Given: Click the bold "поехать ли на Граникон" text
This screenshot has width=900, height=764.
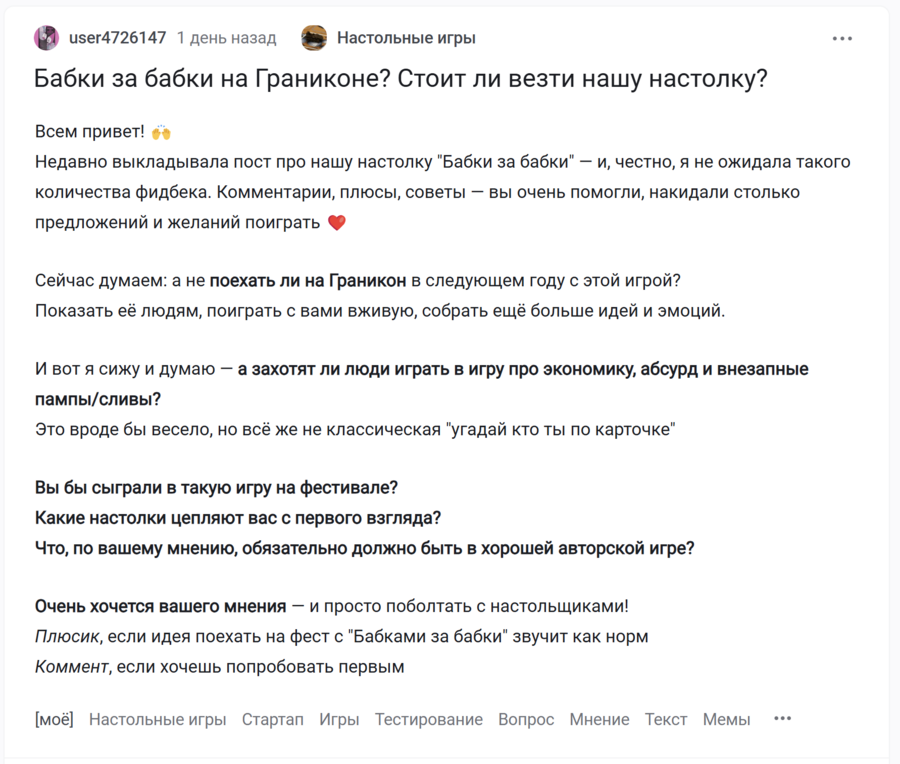Looking at the screenshot, I should (308, 281).
